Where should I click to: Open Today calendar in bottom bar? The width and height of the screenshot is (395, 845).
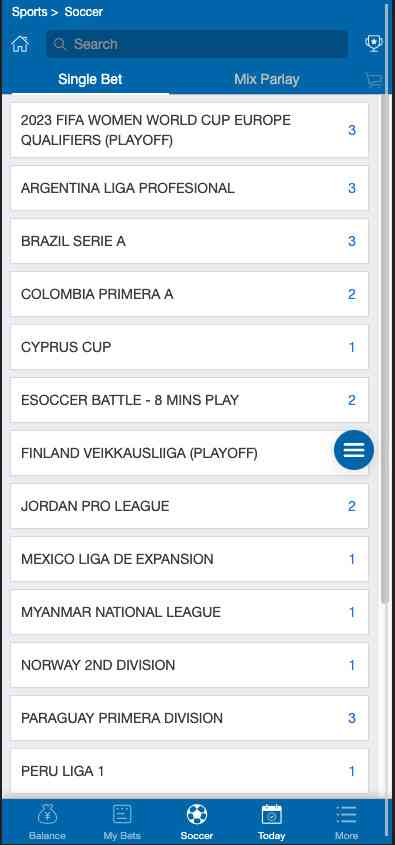click(271, 822)
